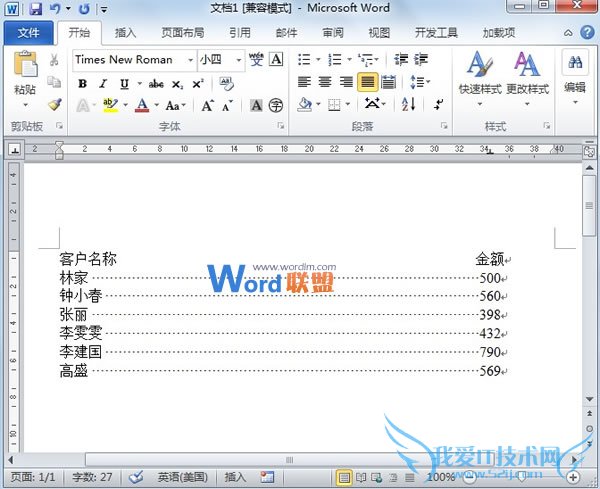Click the Shading paint bucket button
Image resolution: width=600 pixels, height=489 pixels.
[x=305, y=104]
